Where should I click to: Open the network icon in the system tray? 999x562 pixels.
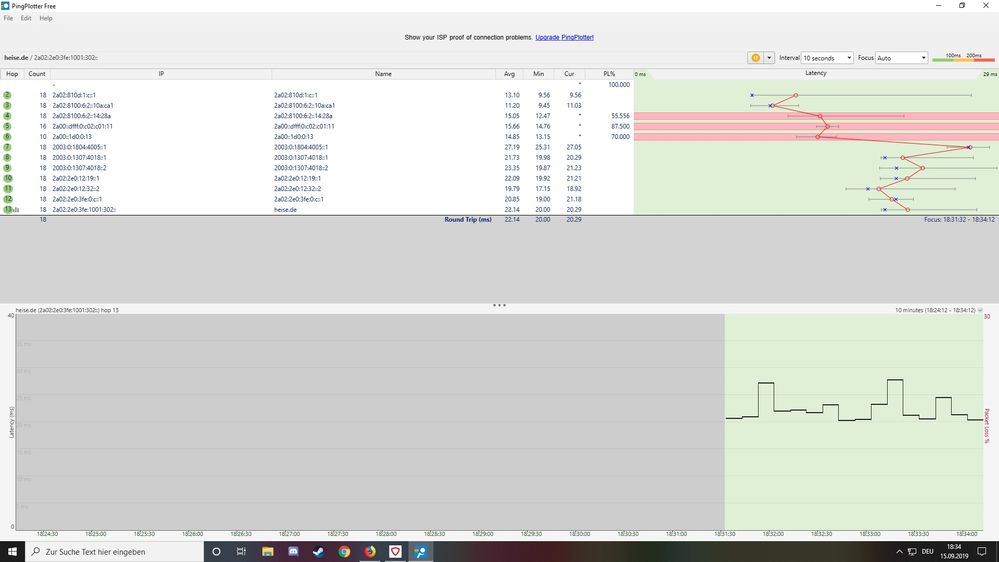click(x=912, y=552)
